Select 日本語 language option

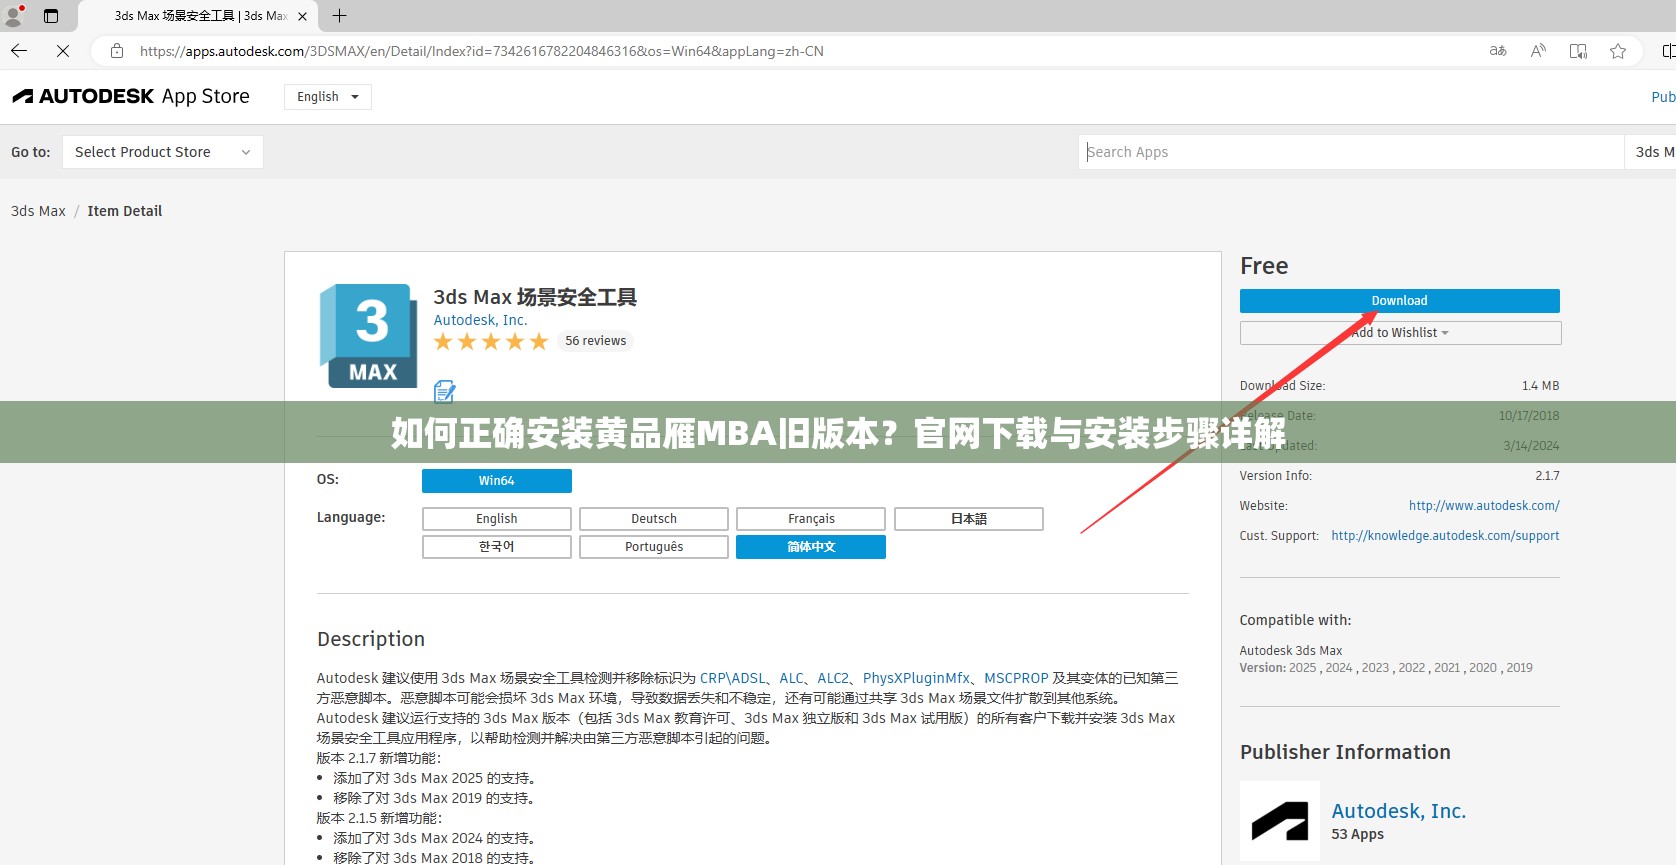point(969,519)
